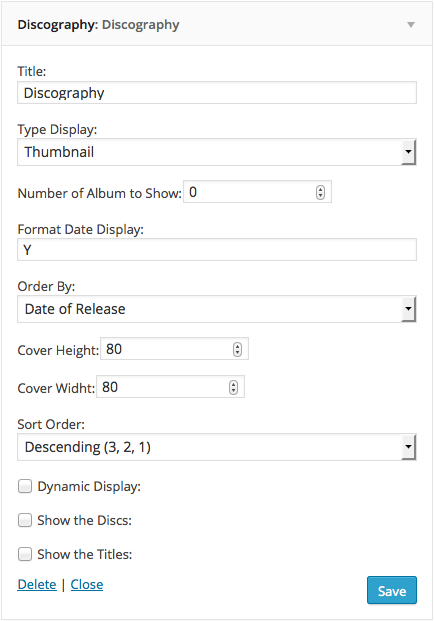The height and width of the screenshot is (621, 434).
Task: Save the widget settings
Action: (x=392, y=591)
